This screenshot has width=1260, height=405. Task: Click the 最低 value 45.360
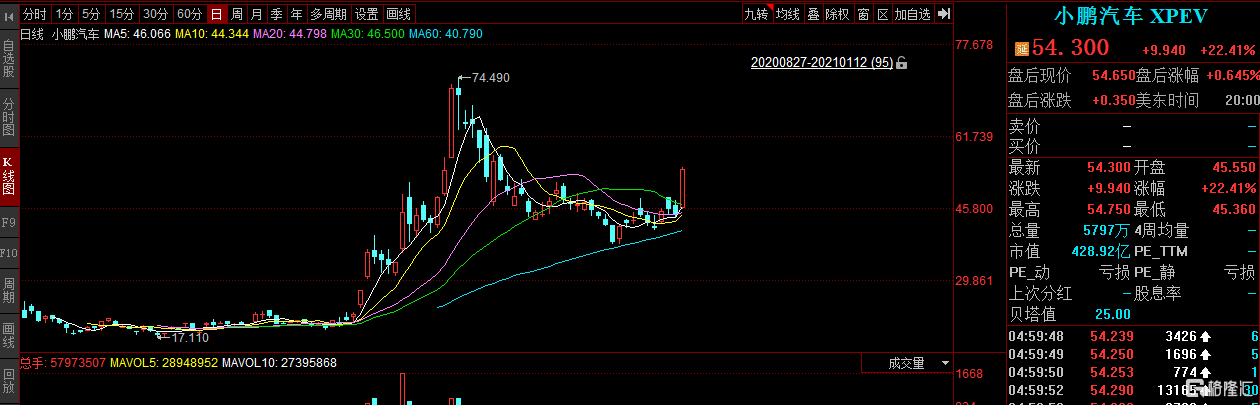(1235, 209)
